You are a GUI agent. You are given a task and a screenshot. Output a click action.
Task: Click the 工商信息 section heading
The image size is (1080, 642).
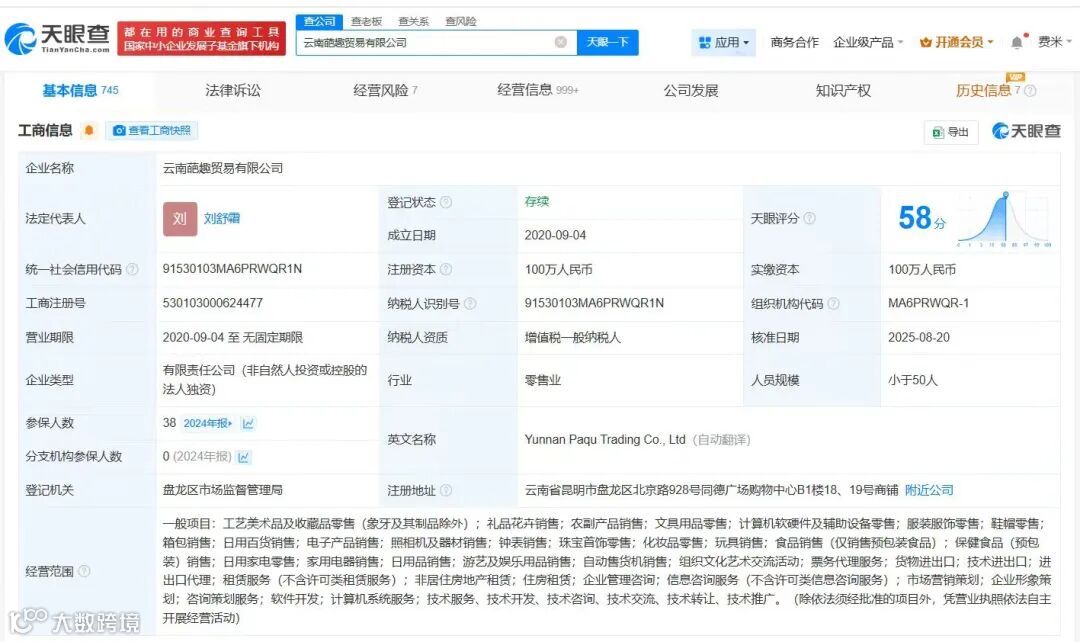(45, 130)
